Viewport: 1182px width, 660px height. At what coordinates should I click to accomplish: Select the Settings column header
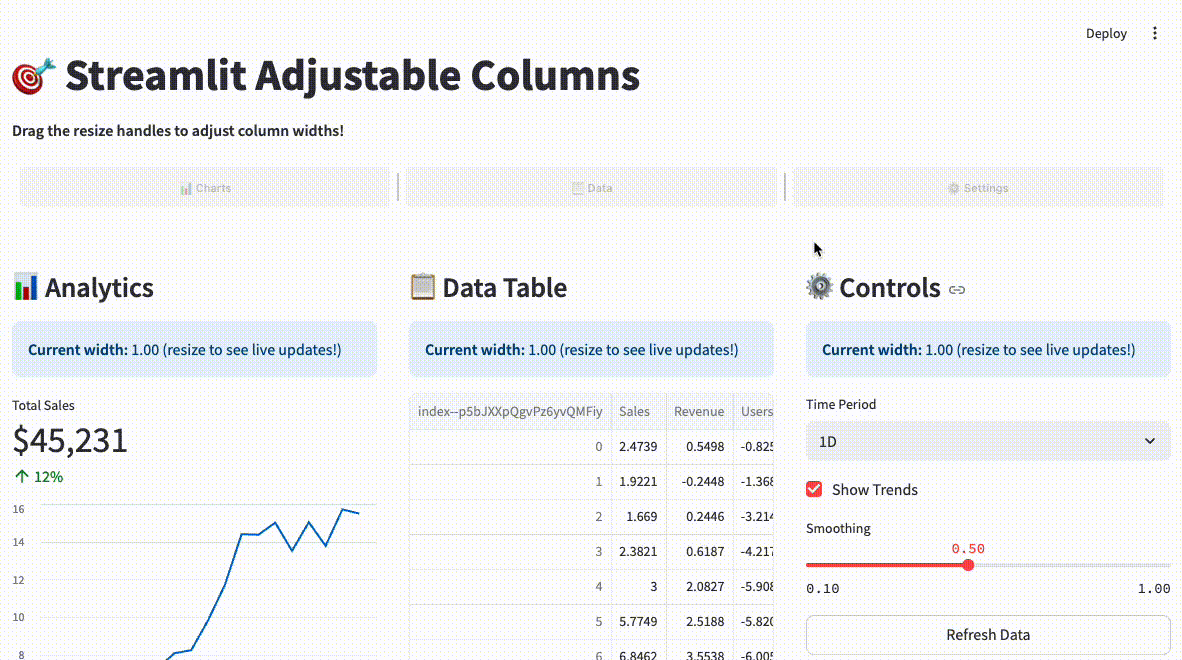(978, 188)
